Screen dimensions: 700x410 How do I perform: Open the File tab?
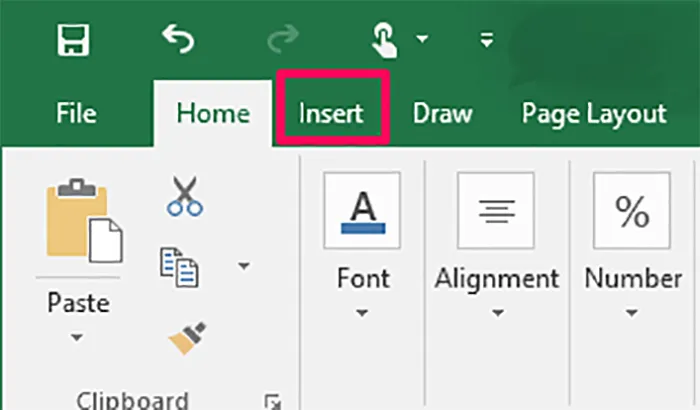pos(76,113)
